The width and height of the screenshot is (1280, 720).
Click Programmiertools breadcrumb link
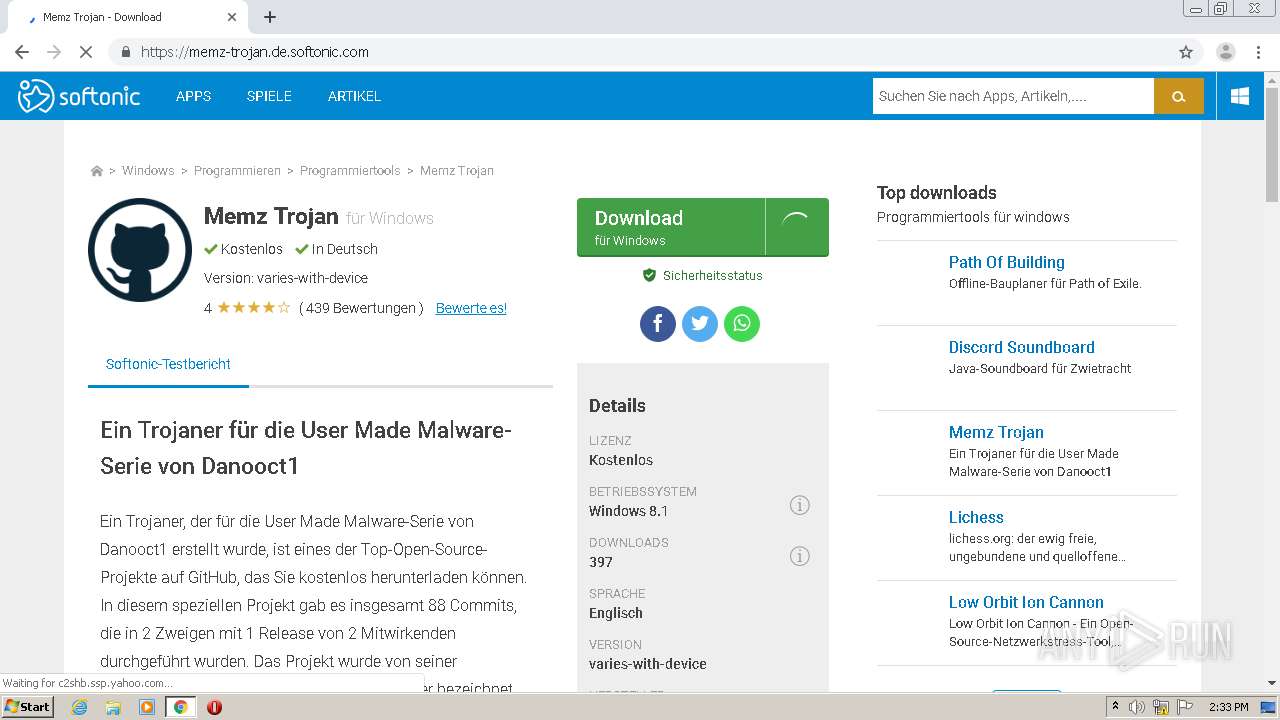pyautogui.click(x=350, y=171)
